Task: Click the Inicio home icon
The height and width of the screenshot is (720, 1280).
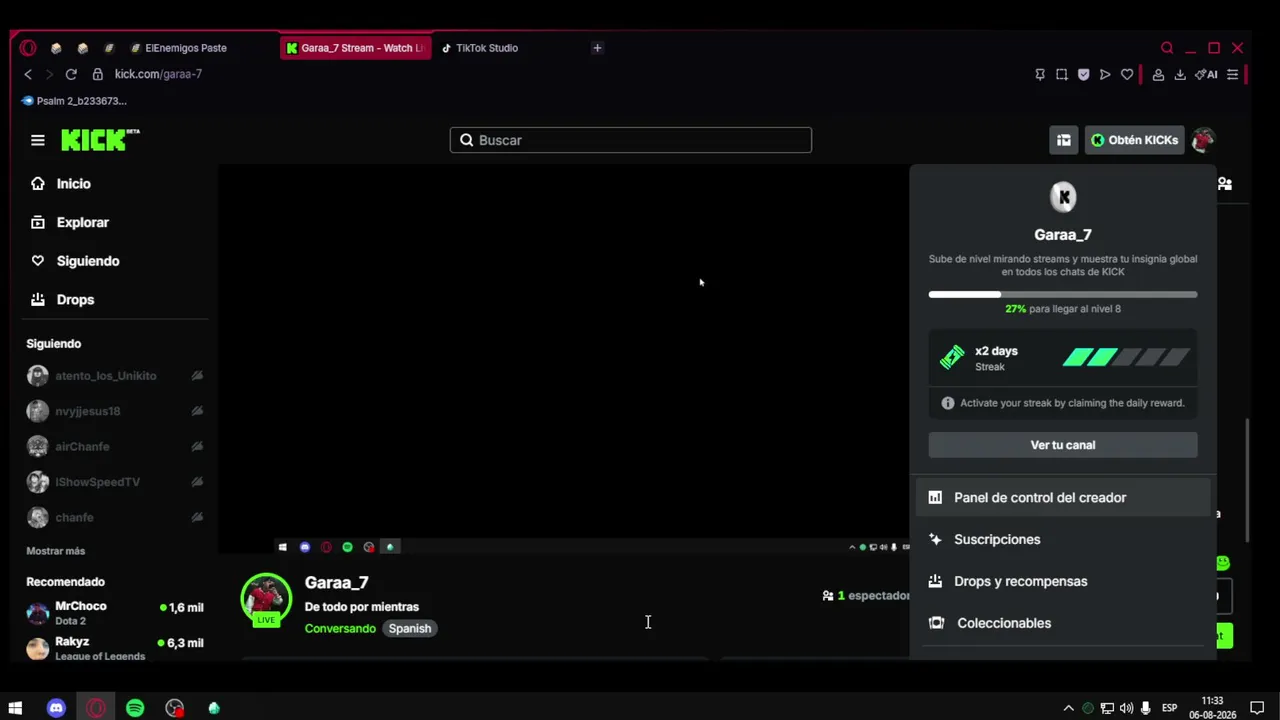Action: pos(38,184)
